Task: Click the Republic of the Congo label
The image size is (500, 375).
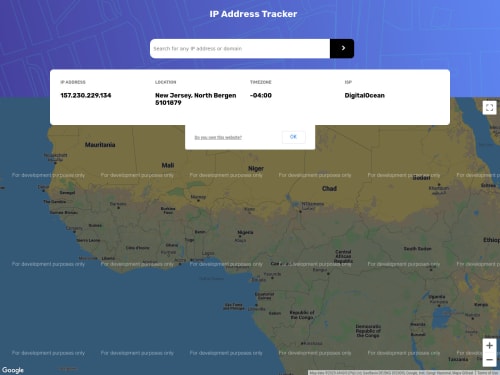Action: point(302,315)
